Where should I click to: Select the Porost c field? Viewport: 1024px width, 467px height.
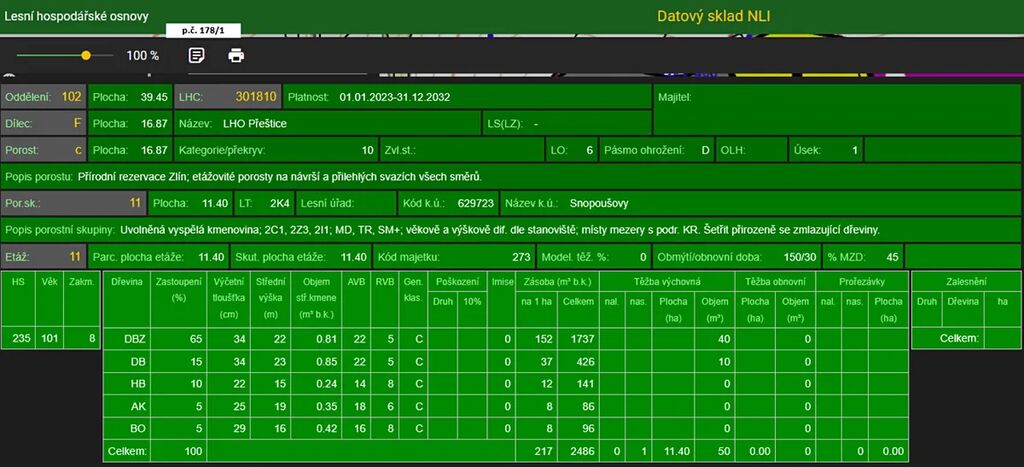(x=44, y=150)
